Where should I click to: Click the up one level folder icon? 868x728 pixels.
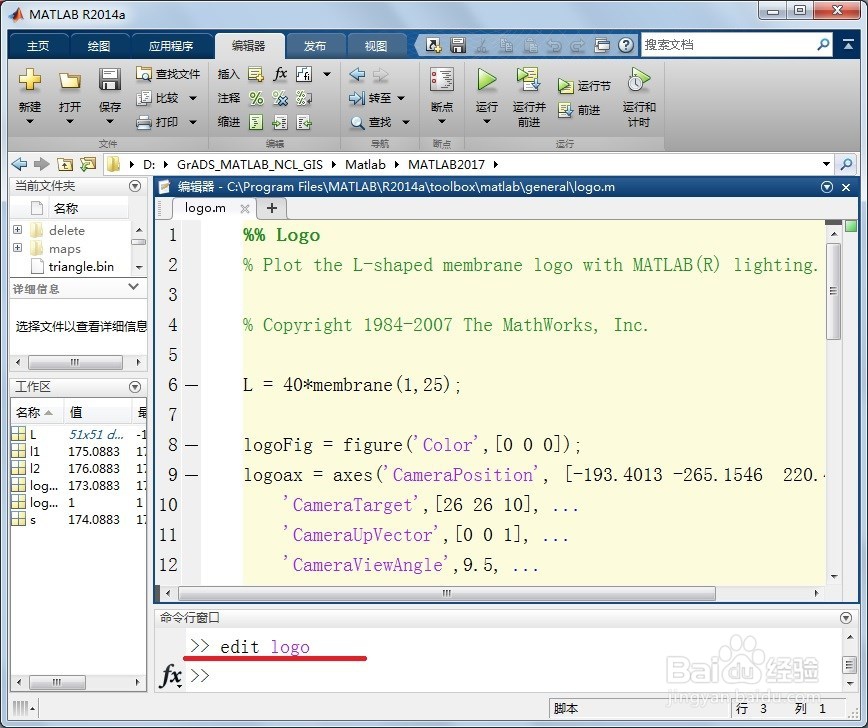[x=65, y=164]
